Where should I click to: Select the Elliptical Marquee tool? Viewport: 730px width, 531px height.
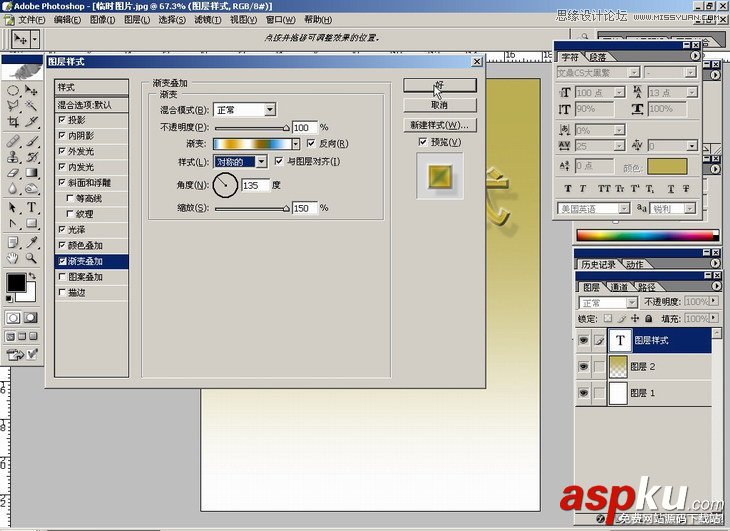tap(13, 90)
